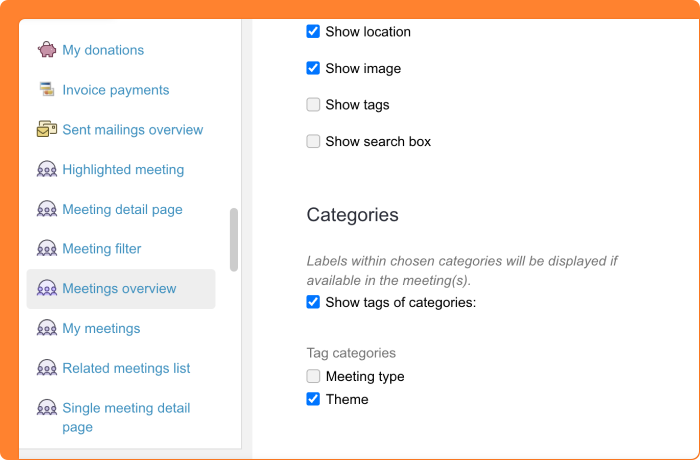Click the people icon beside Highlighted meeting
Image resolution: width=700 pixels, height=460 pixels.
pos(46,169)
